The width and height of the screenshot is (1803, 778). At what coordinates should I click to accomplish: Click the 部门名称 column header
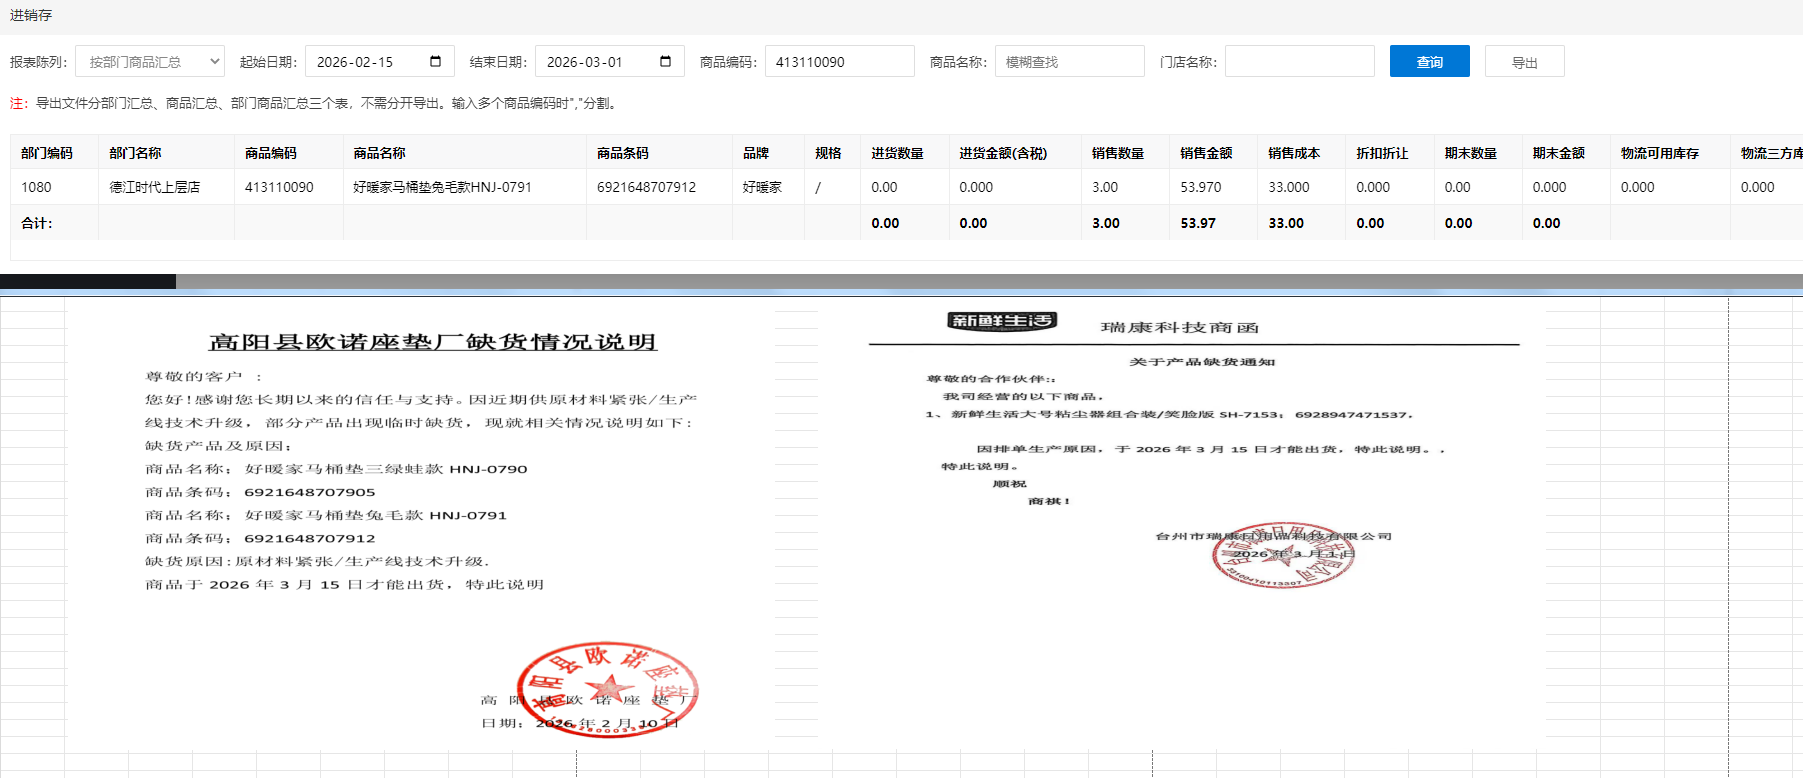(135, 153)
